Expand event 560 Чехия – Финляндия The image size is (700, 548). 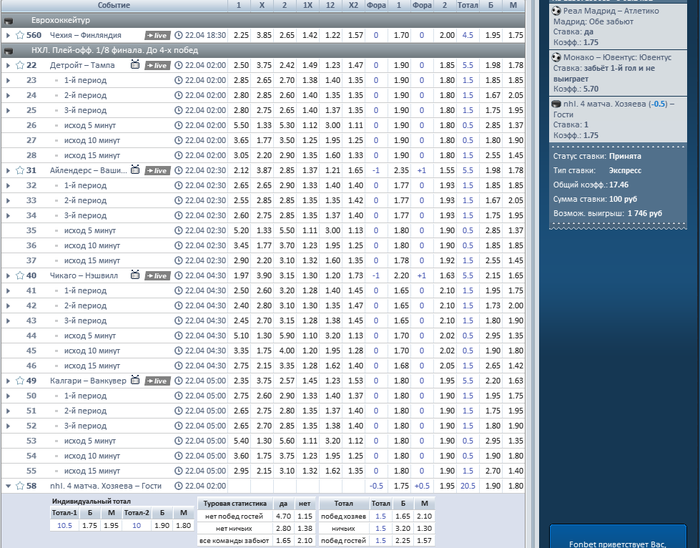pos(8,35)
